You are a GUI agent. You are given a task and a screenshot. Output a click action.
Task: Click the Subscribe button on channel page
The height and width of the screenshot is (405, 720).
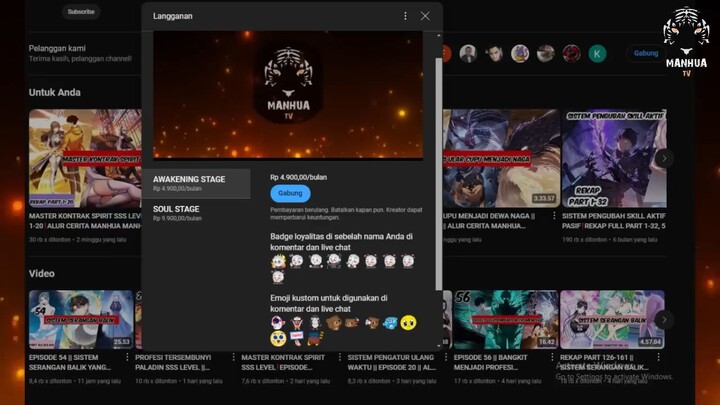pyautogui.click(x=81, y=11)
